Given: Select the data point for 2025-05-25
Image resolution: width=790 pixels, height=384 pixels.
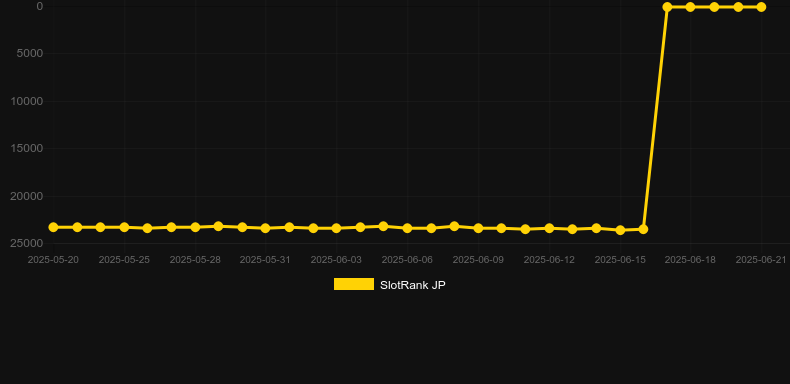Looking at the screenshot, I should click(124, 227).
